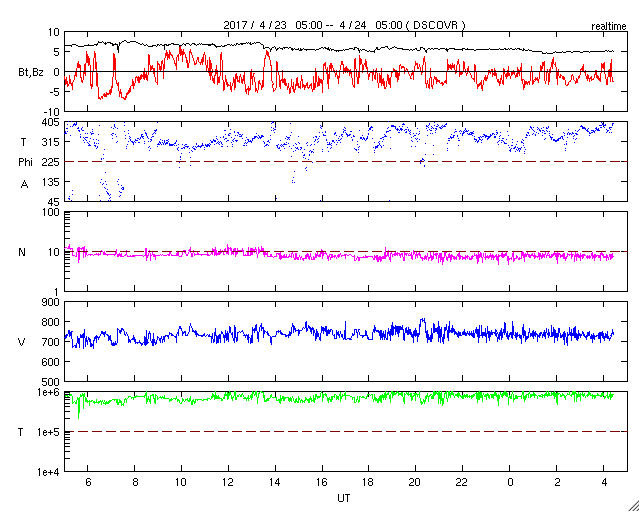Image resolution: width=640 pixels, height=512 pixels.
Task: Click the 'realtime' label
Action: click(x=609, y=27)
